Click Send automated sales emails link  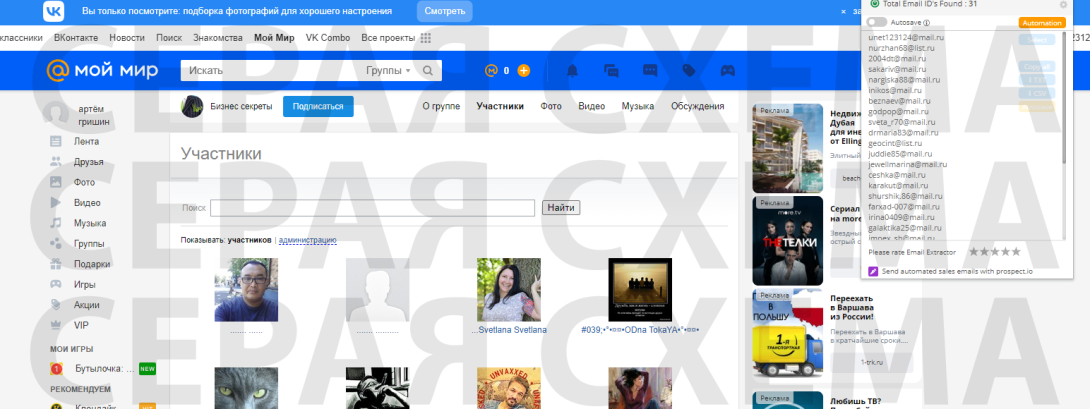(x=957, y=271)
